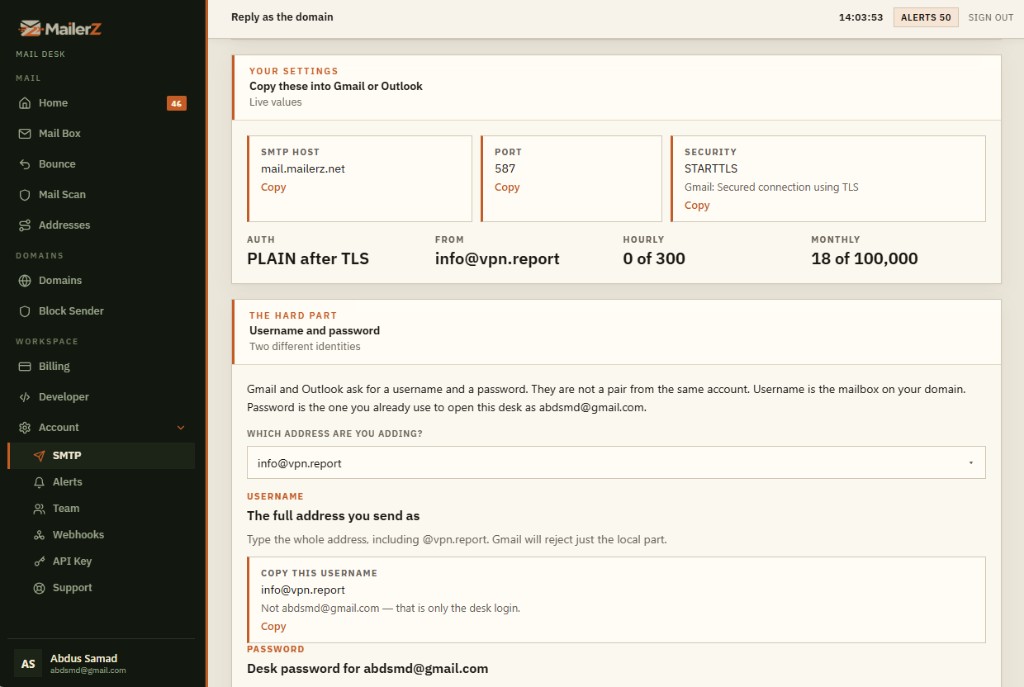
Task: Click the Webhooks icon
Action: pos(39,535)
